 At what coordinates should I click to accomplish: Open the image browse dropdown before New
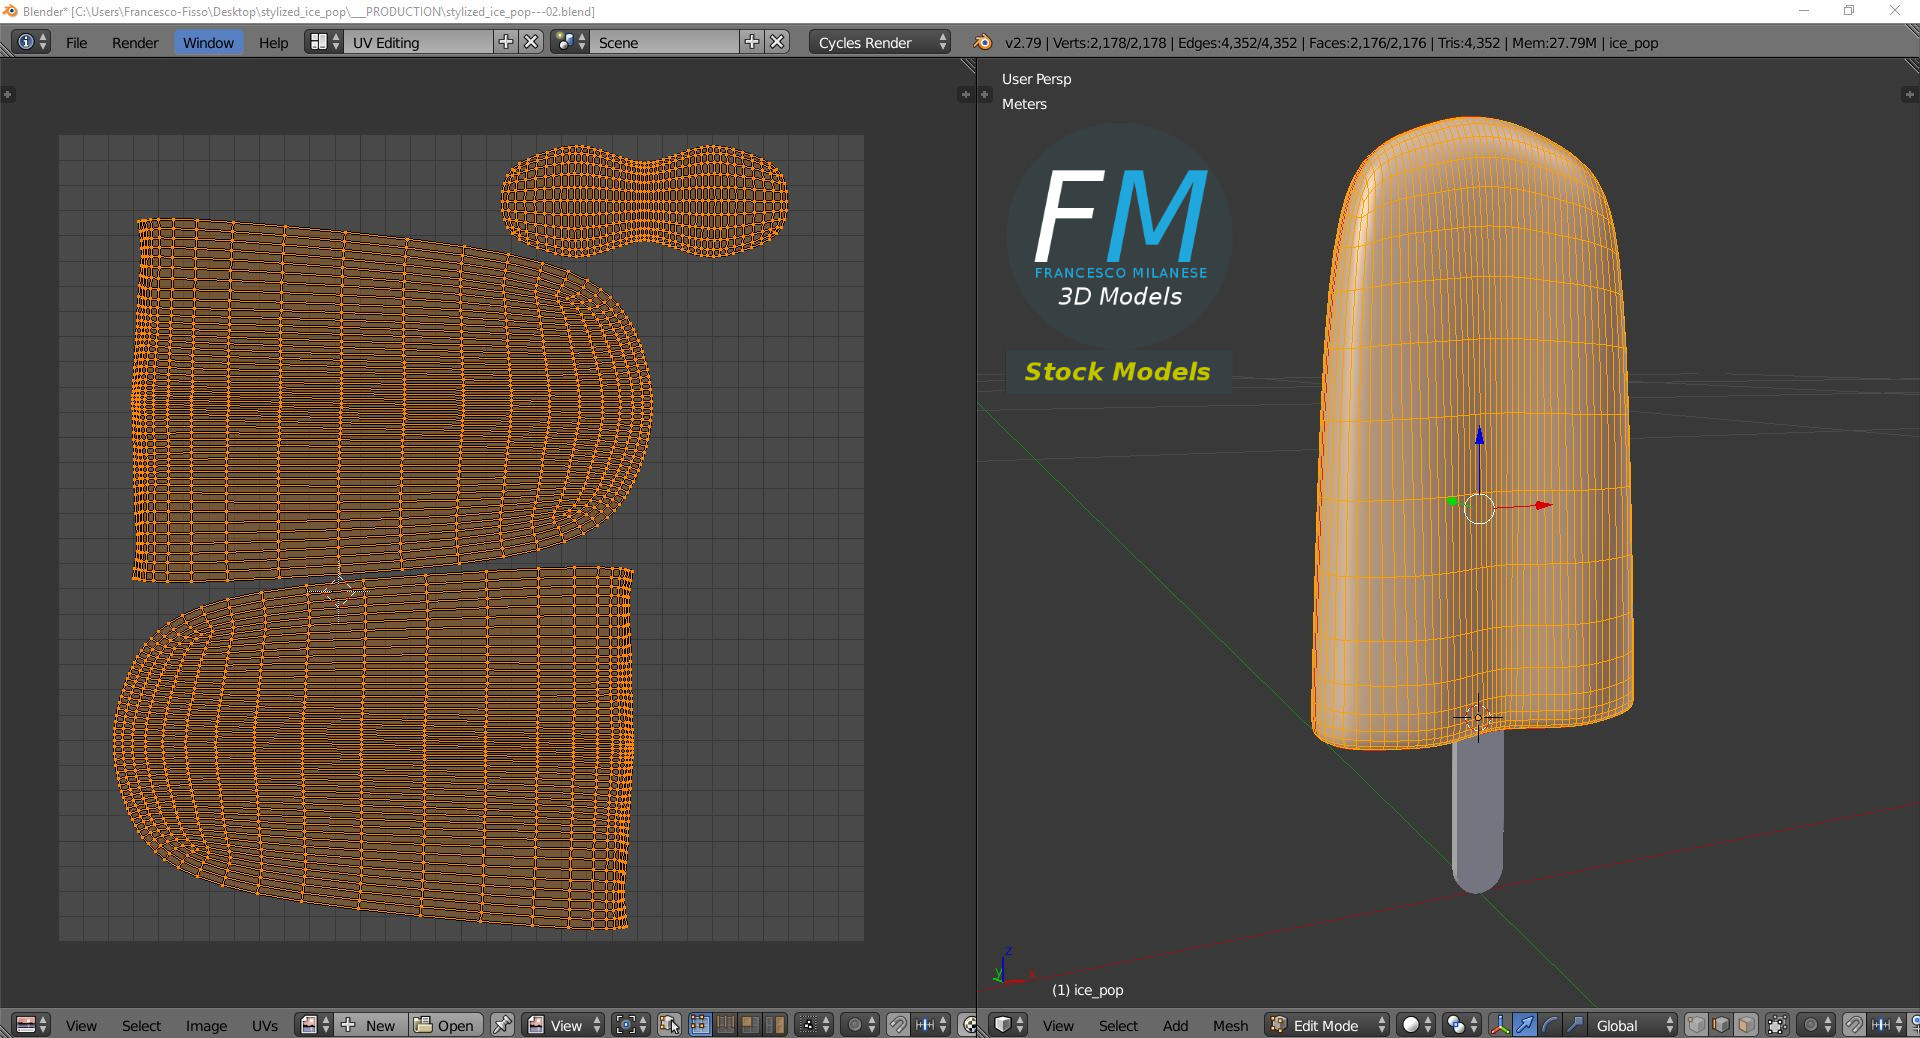coord(315,1025)
